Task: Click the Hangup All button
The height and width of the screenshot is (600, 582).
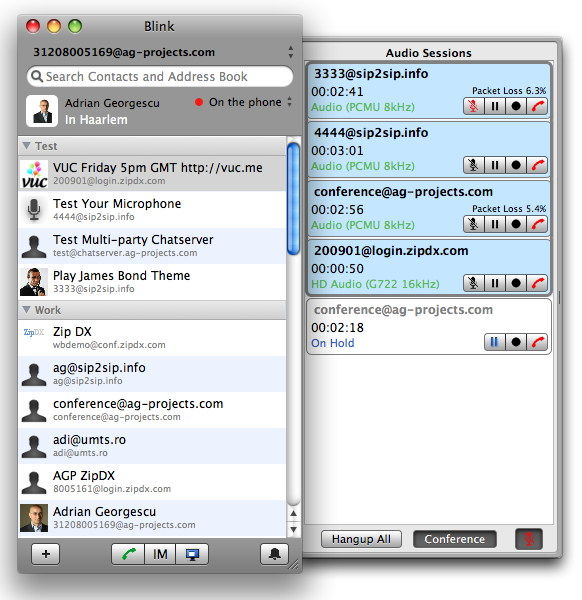Action: click(361, 539)
